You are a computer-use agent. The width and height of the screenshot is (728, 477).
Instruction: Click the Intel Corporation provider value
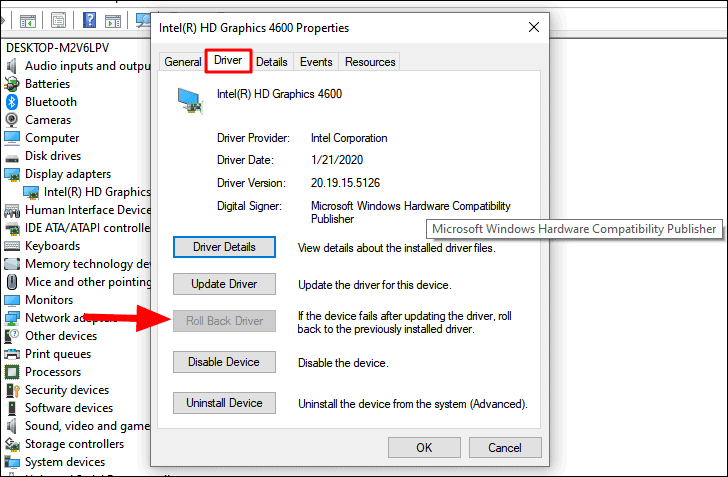click(x=349, y=138)
